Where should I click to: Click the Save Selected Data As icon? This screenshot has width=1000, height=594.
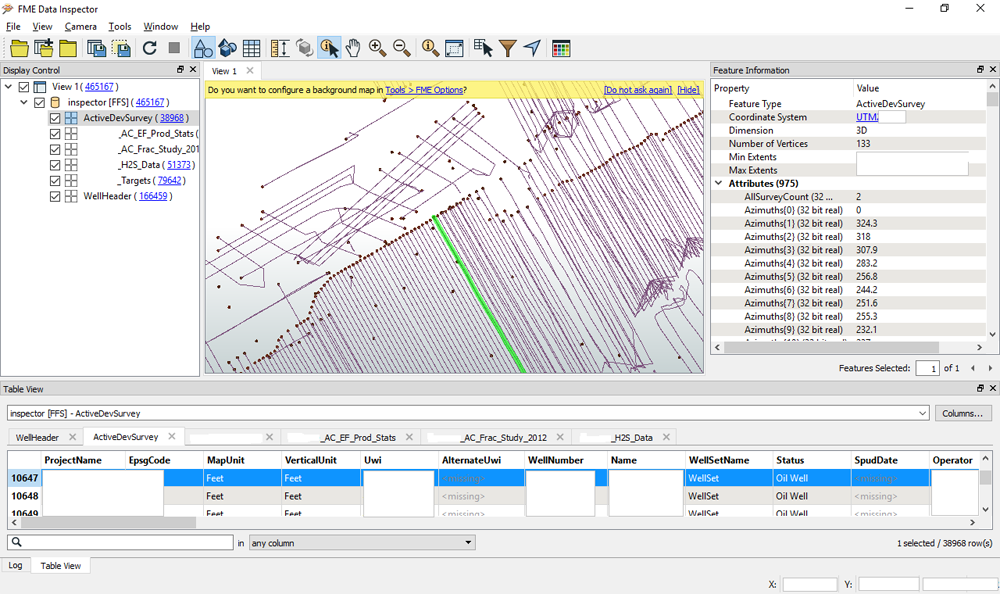[x=121, y=48]
